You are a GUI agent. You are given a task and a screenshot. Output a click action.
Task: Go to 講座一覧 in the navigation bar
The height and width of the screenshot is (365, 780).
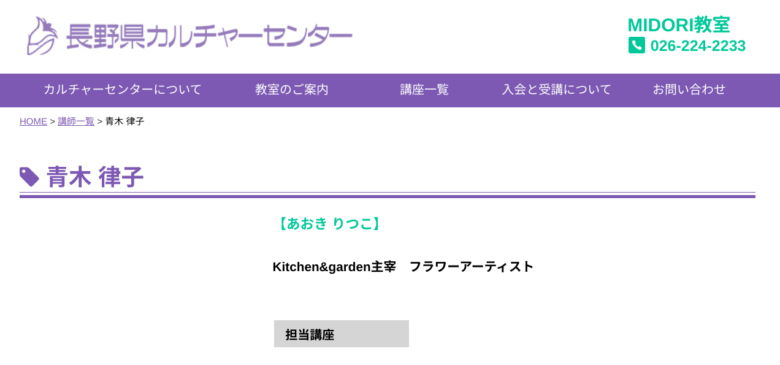point(424,90)
